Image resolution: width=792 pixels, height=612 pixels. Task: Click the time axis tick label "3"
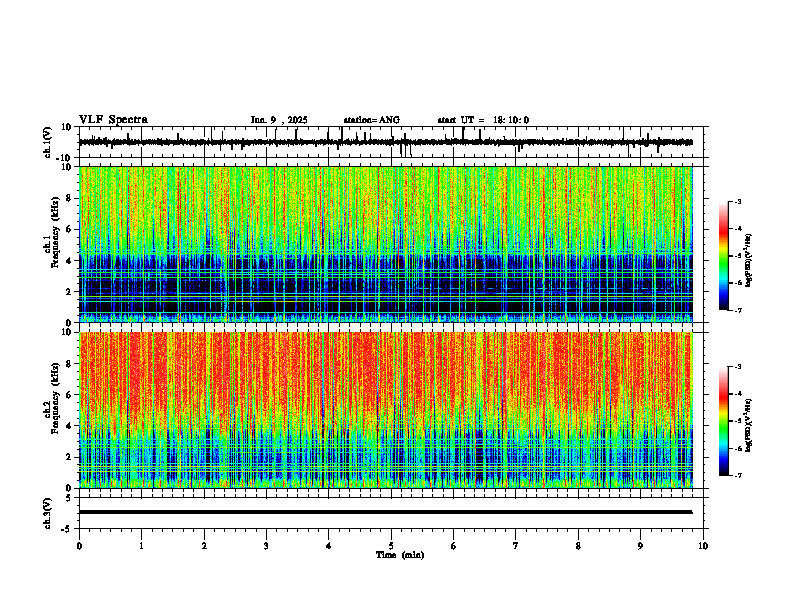(x=266, y=546)
